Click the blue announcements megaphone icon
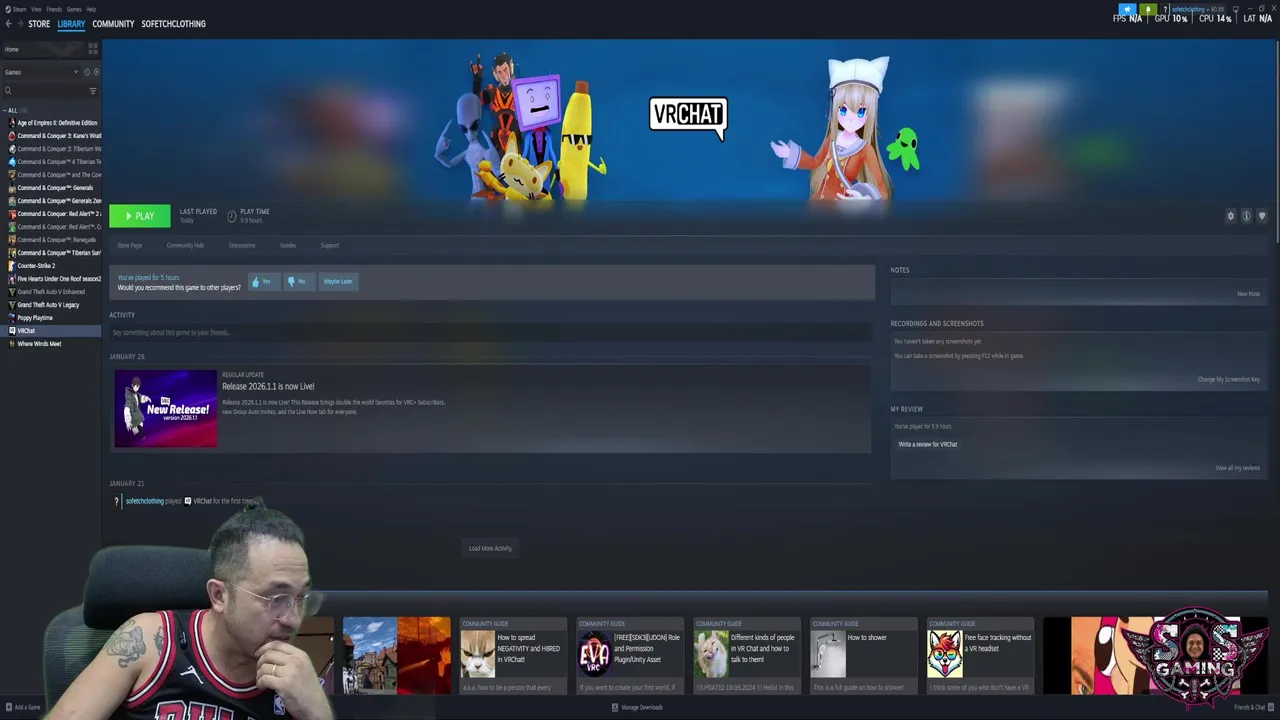Screen dimensions: 1280x720 (1127, 9)
